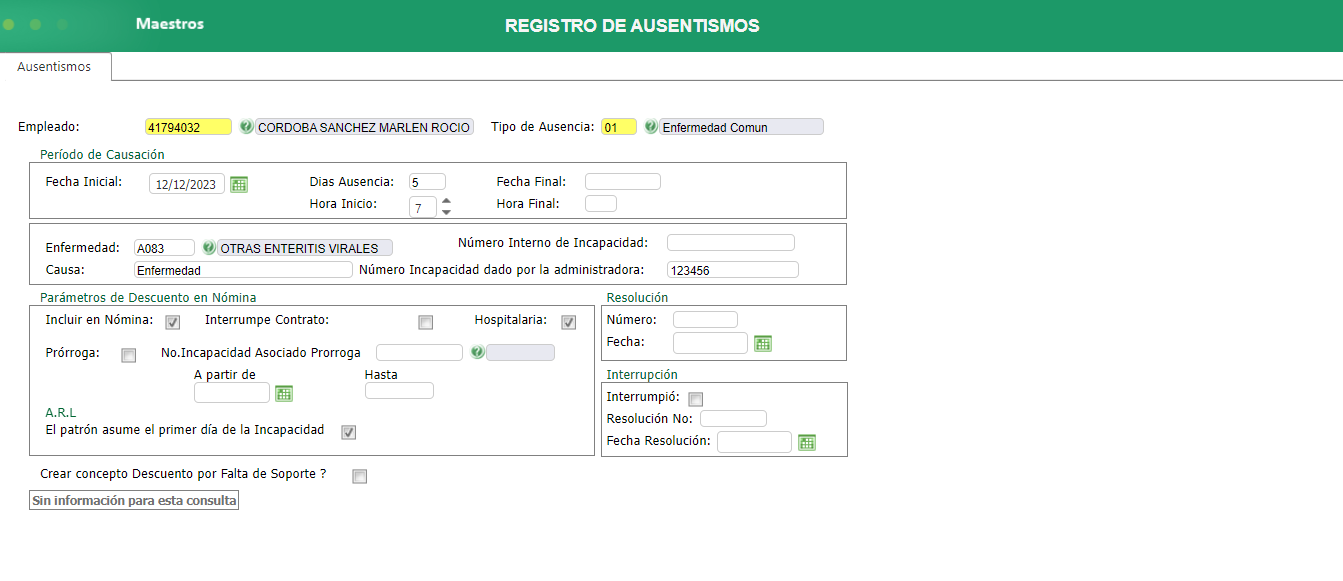
Task: Open the calendar for Resolución Fecha
Action: [764, 343]
